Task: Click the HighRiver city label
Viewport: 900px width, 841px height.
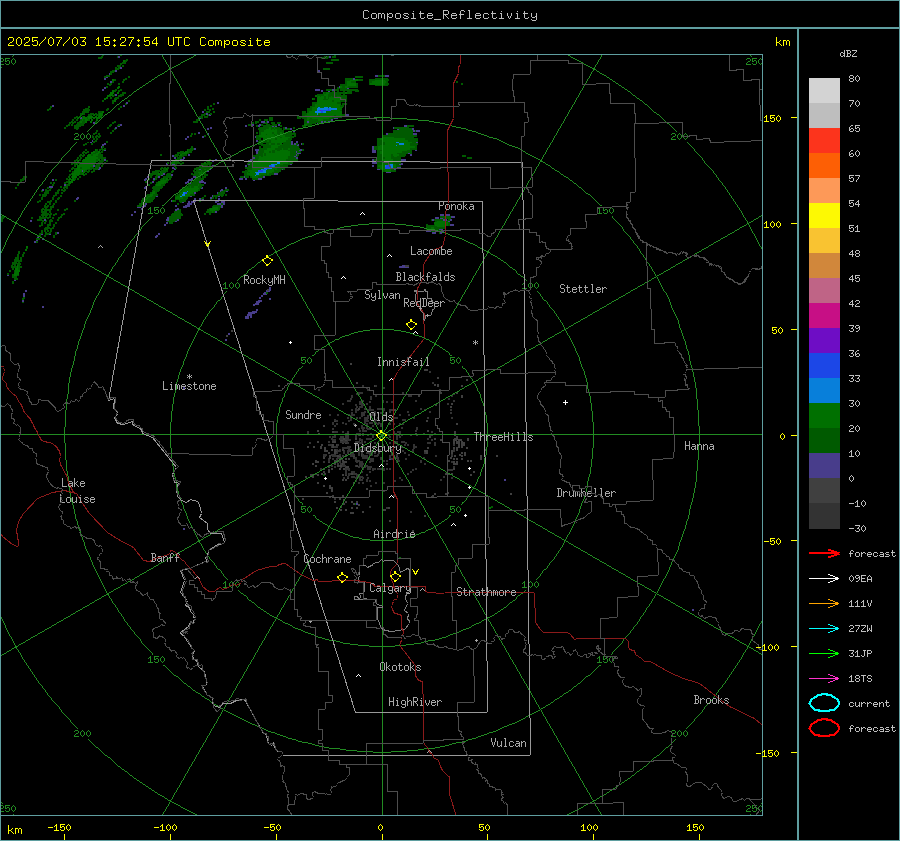Action: [415, 702]
